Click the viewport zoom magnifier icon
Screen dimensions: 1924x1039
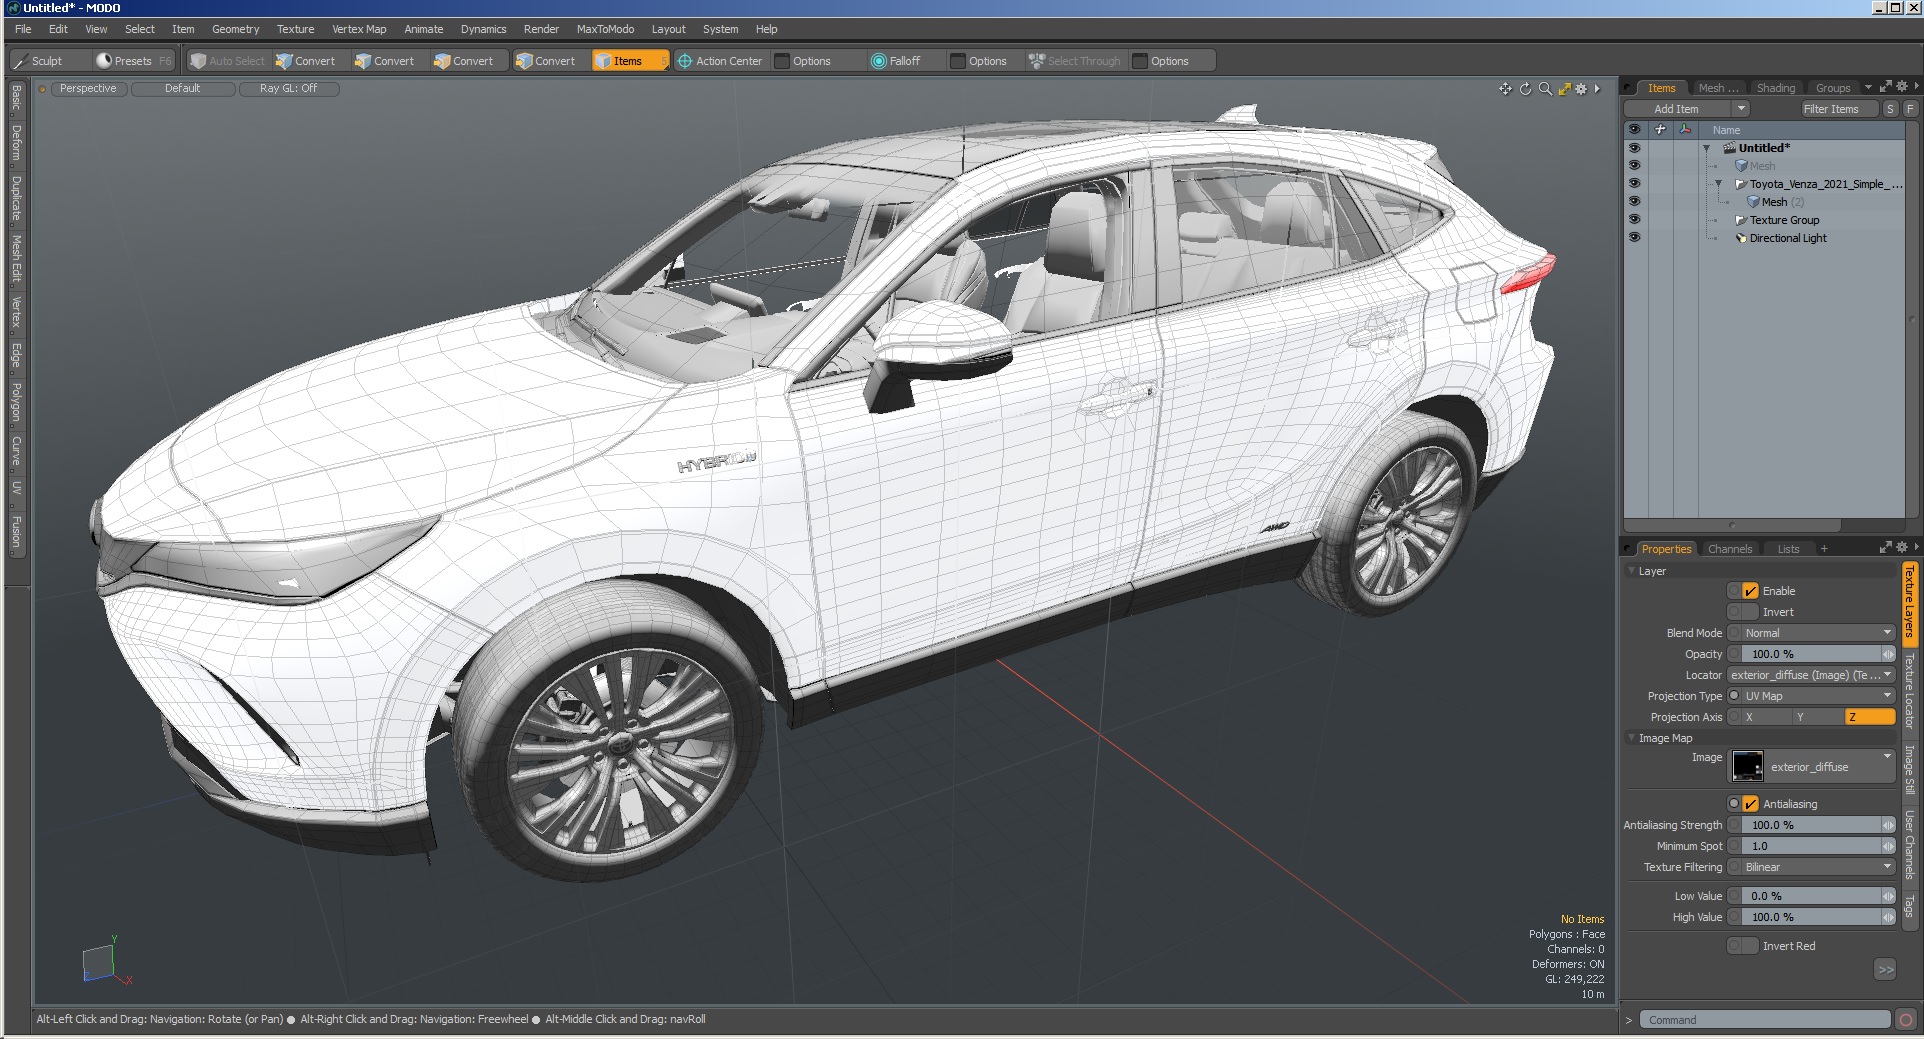click(1545, 89)
